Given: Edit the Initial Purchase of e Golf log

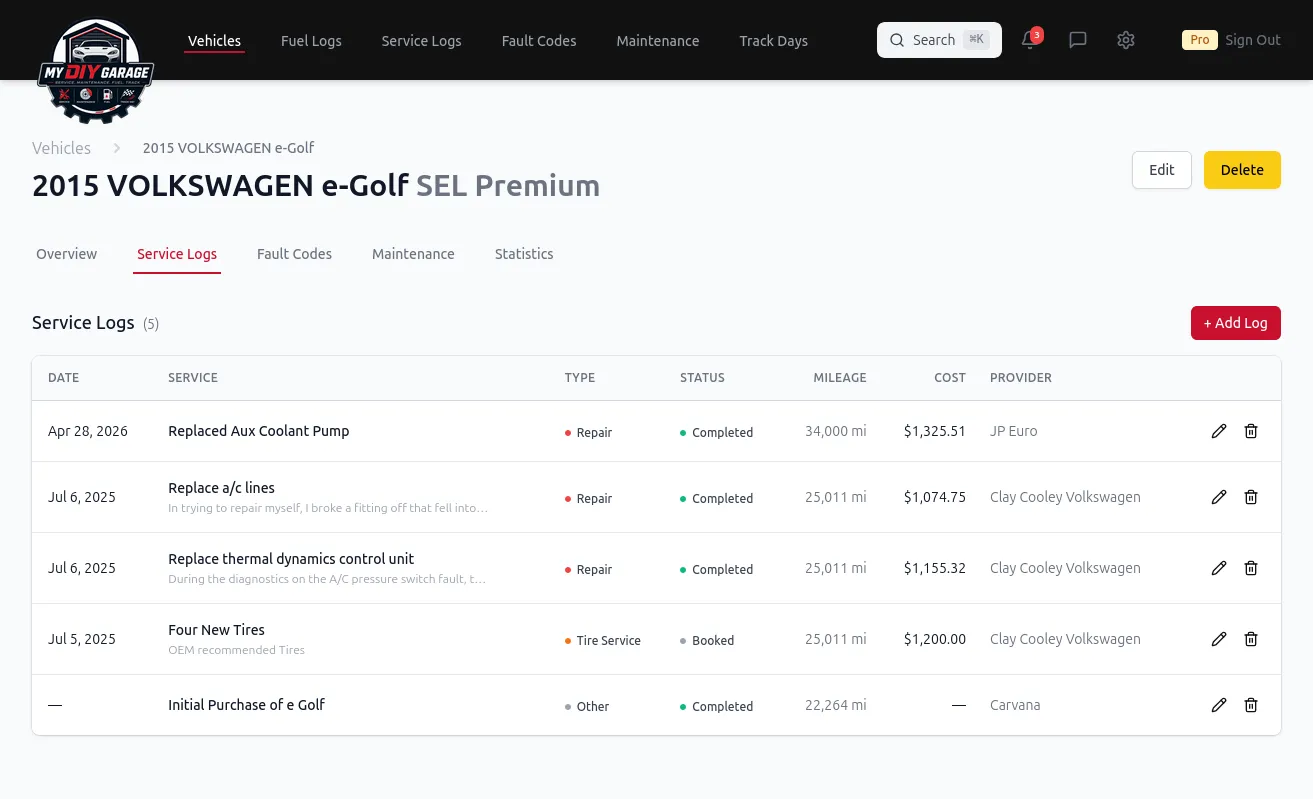Looking at the screenshot, I should 1219,705.
